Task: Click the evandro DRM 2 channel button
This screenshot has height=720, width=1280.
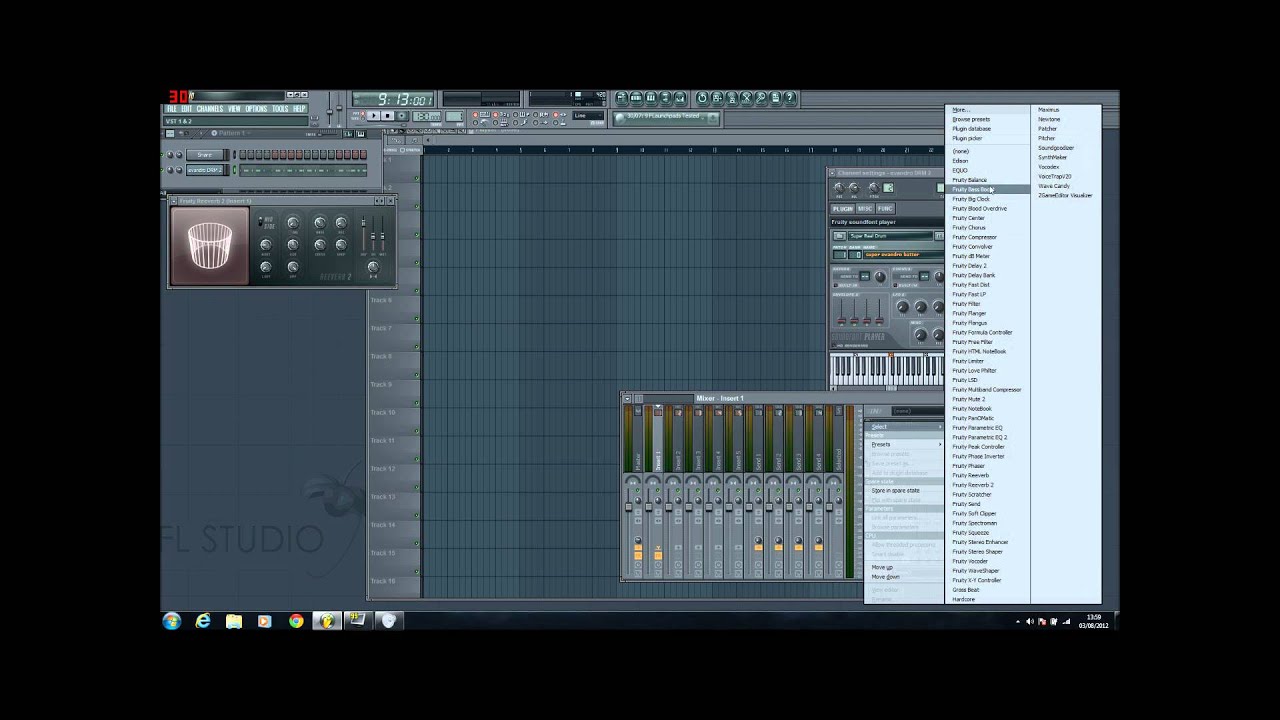Action: click(x=205, y=170)
